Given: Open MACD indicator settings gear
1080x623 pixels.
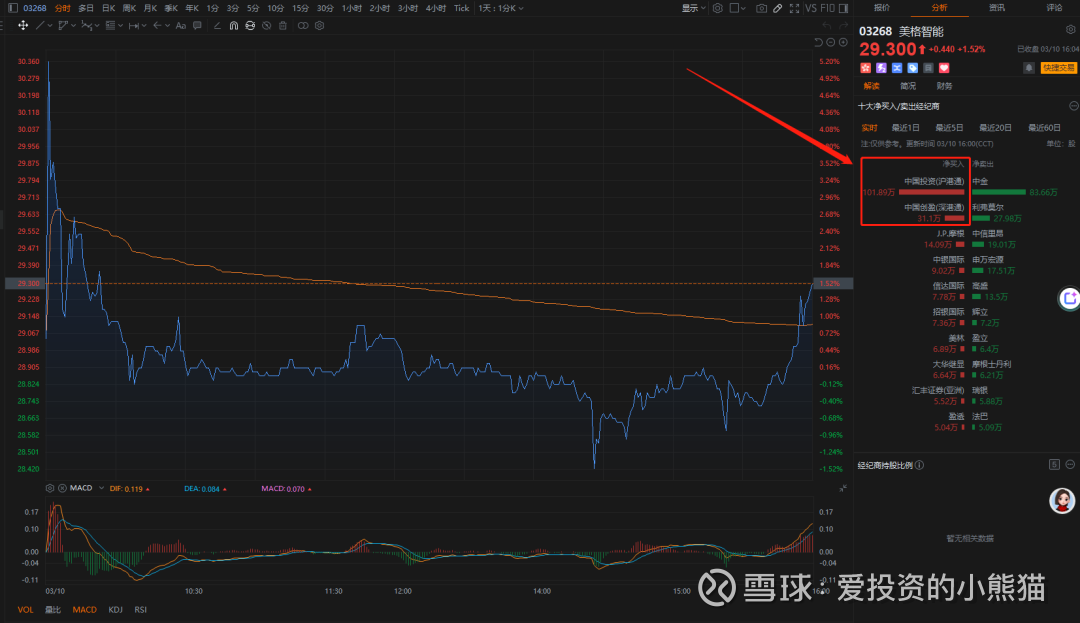Looking at the screenshot, I should click(50, 488).
